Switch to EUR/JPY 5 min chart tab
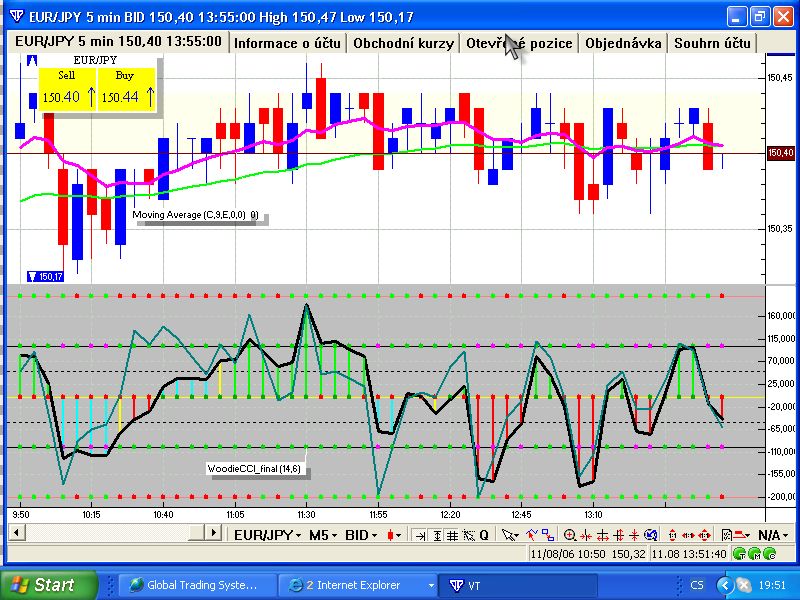Screen dimensions: 800x600 pos(118,42)
